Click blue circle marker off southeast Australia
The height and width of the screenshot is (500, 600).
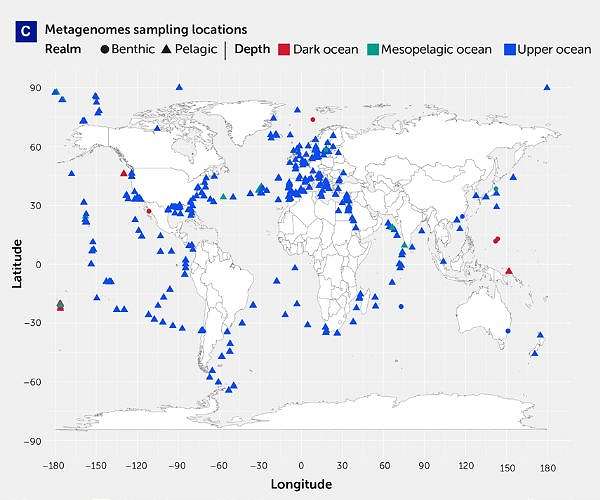click(508, 331)
